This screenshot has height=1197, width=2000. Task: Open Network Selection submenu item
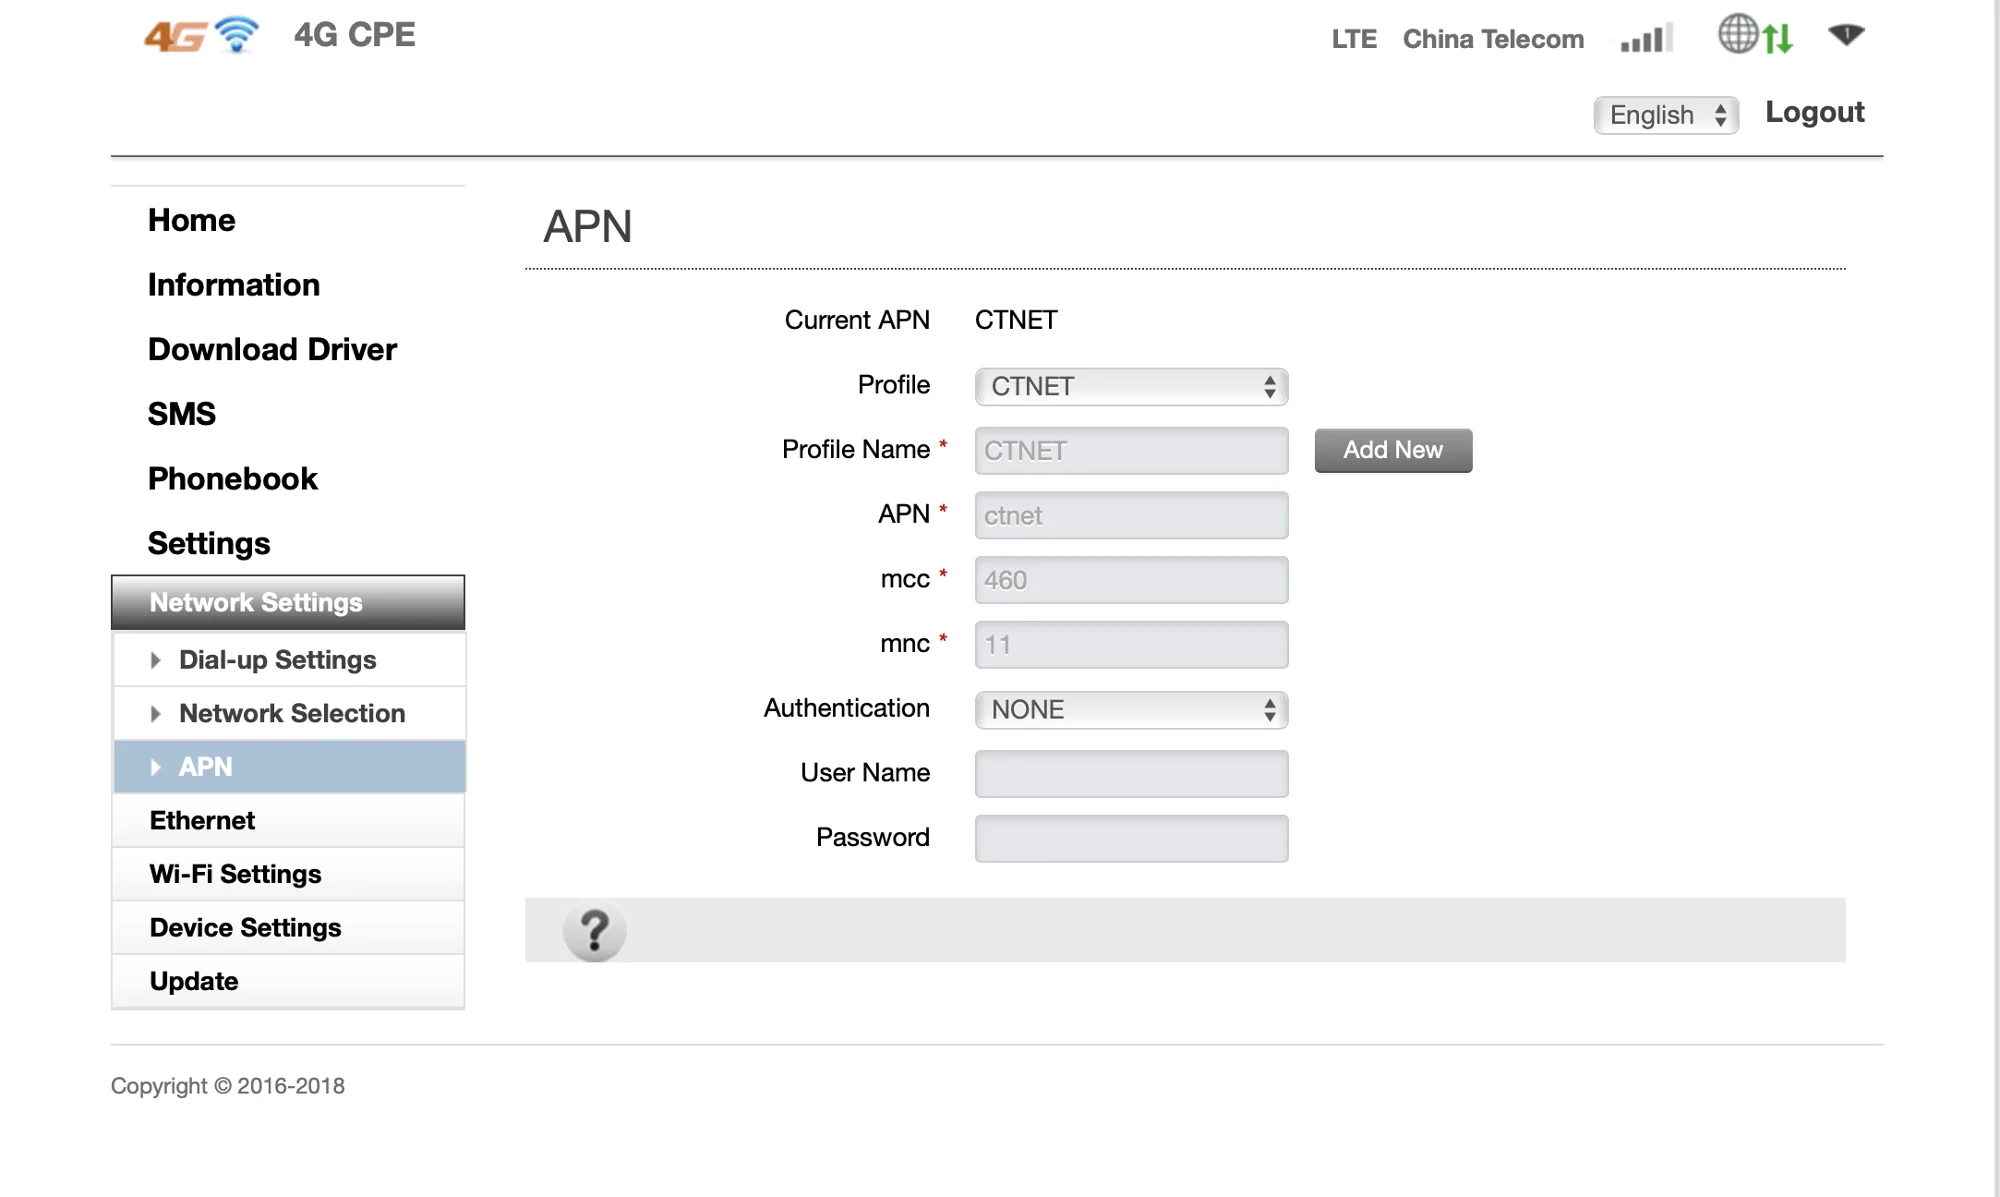tap(289, 714)
